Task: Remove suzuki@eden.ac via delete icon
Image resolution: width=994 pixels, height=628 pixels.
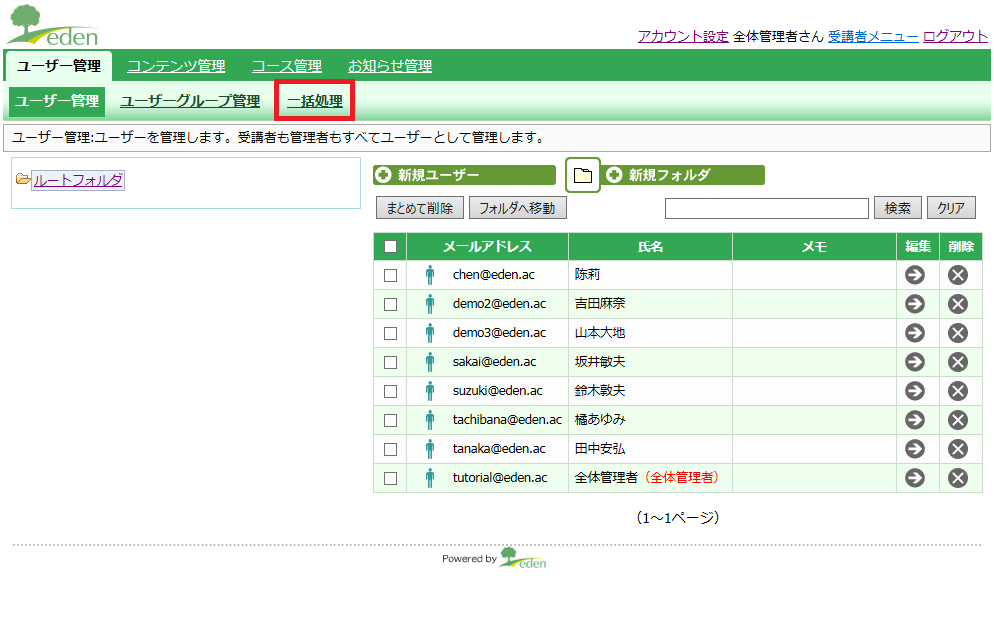Action: (x=958, y=391)
